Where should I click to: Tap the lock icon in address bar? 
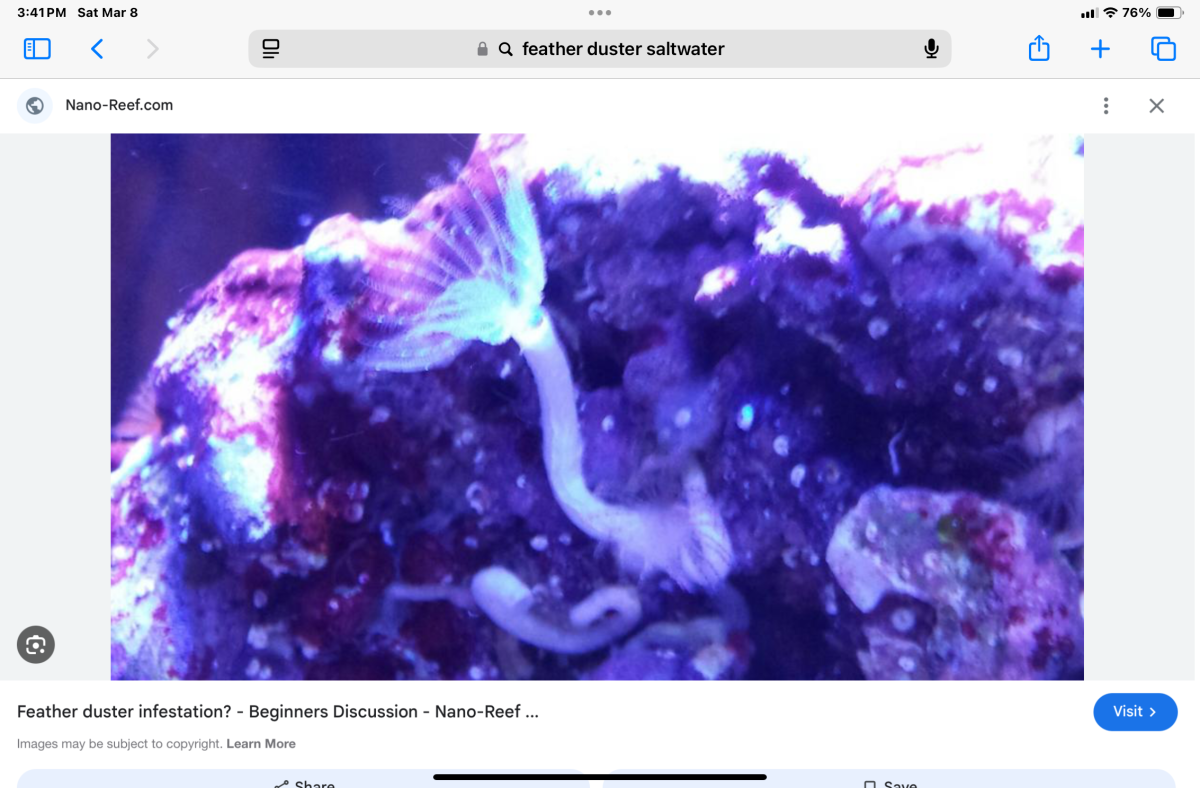[483, 49]
